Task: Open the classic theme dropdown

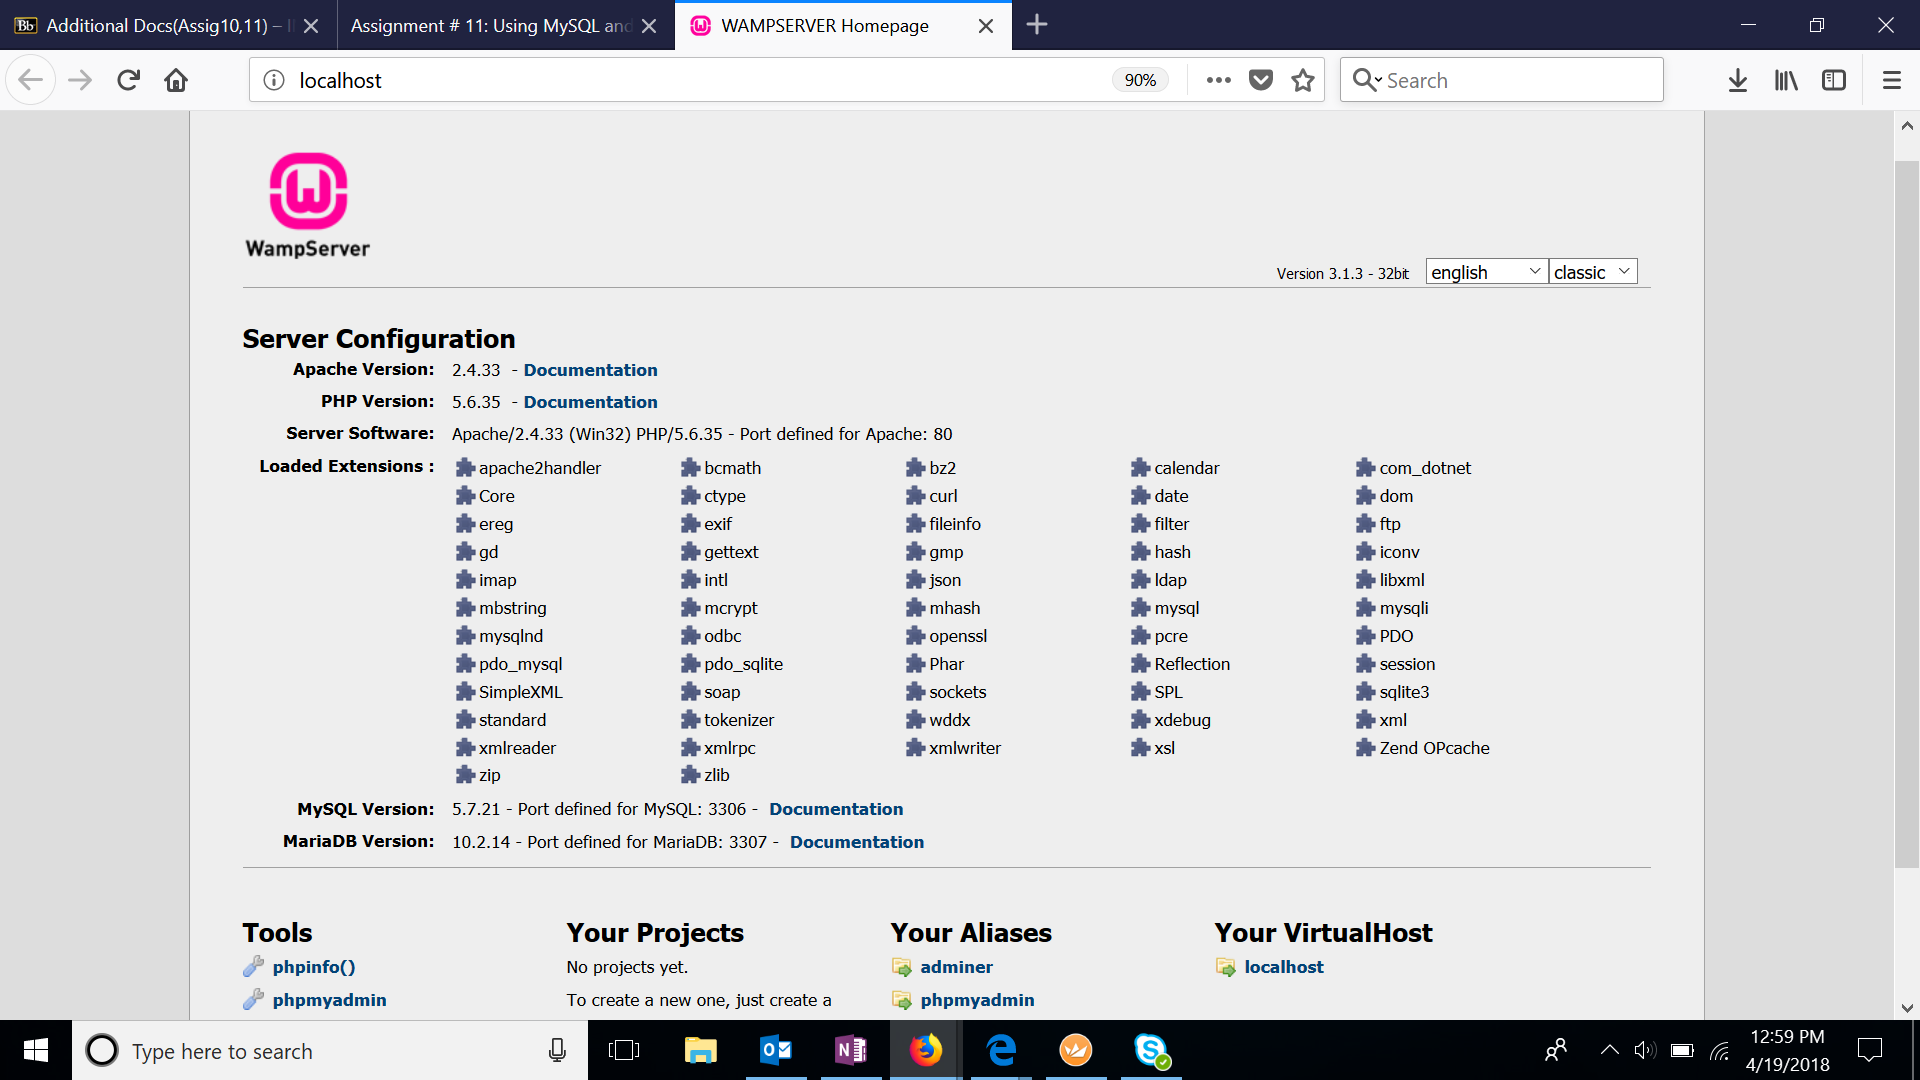Action: point(1593,272)
